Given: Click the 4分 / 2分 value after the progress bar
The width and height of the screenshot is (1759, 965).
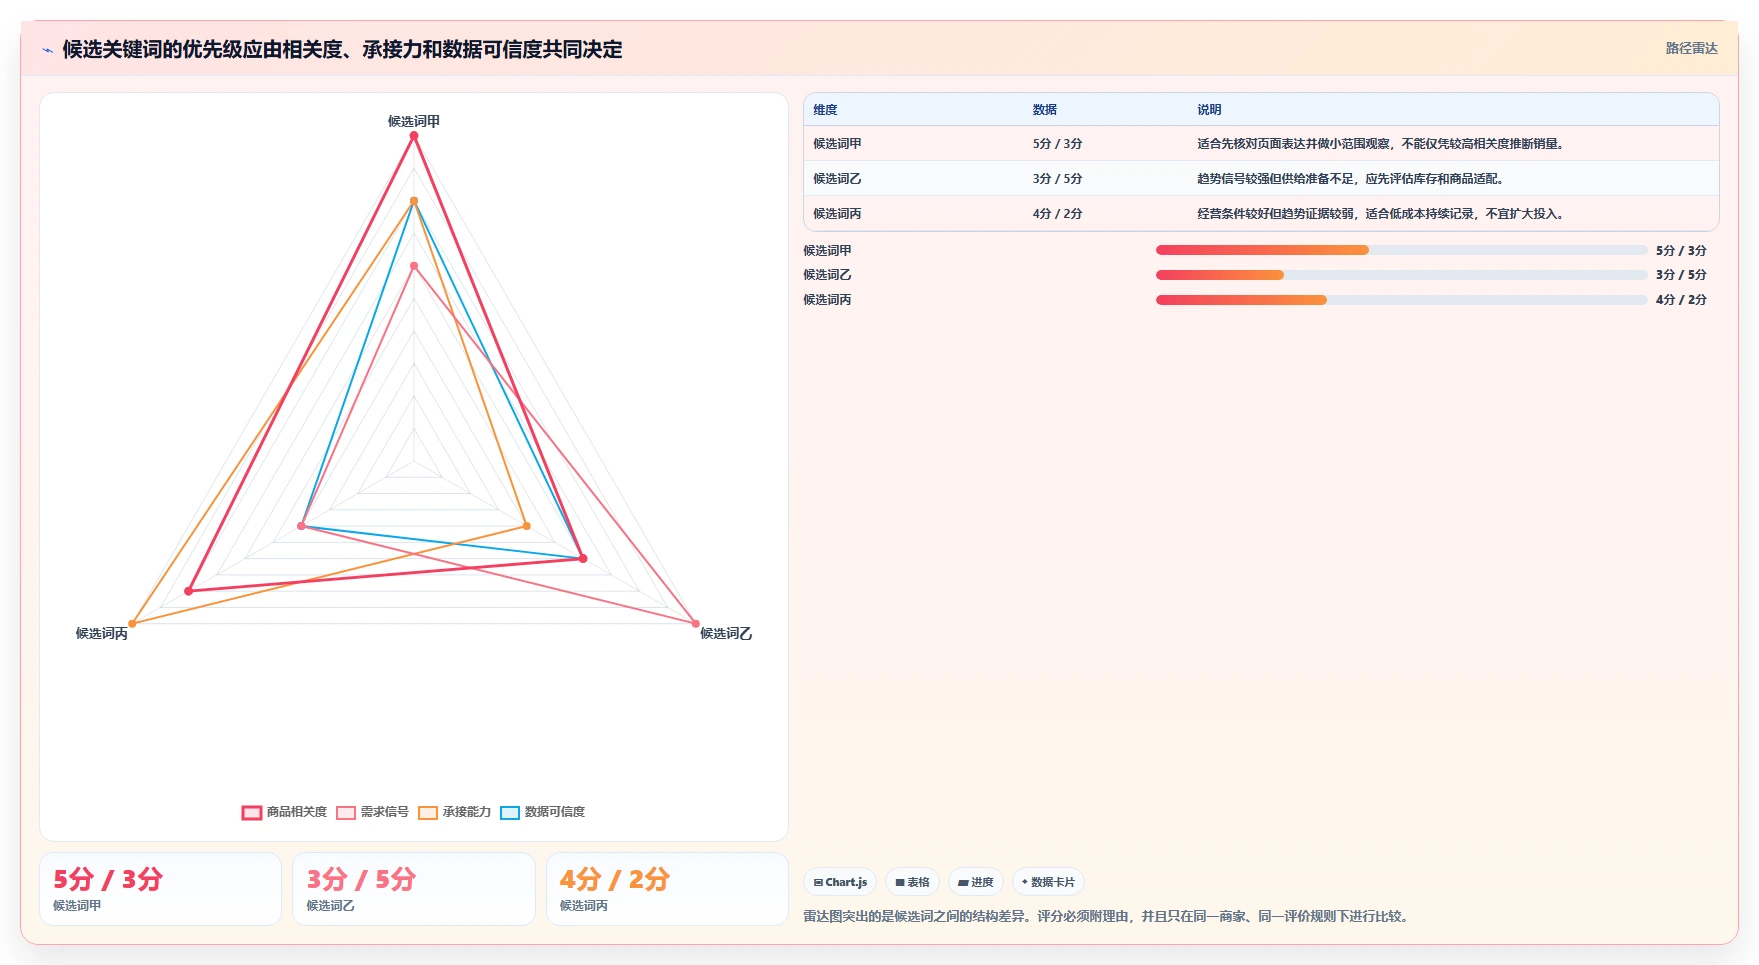Looking at the screenshot, I should click(1681, 300).
